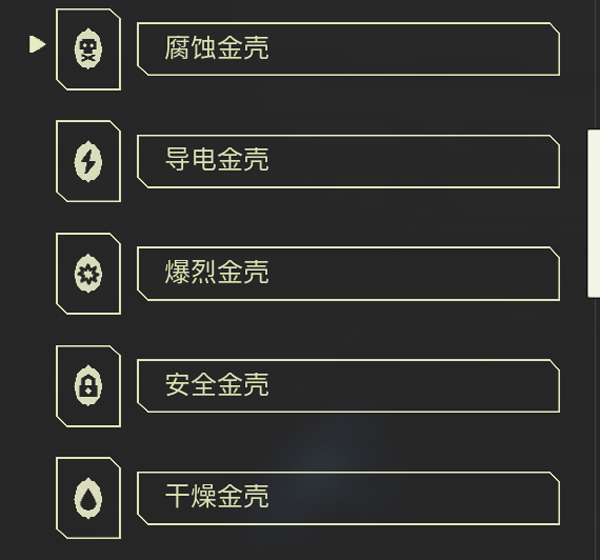
Task: Click the list scrollbar handle on the right
Action: [x=593, y=212]
